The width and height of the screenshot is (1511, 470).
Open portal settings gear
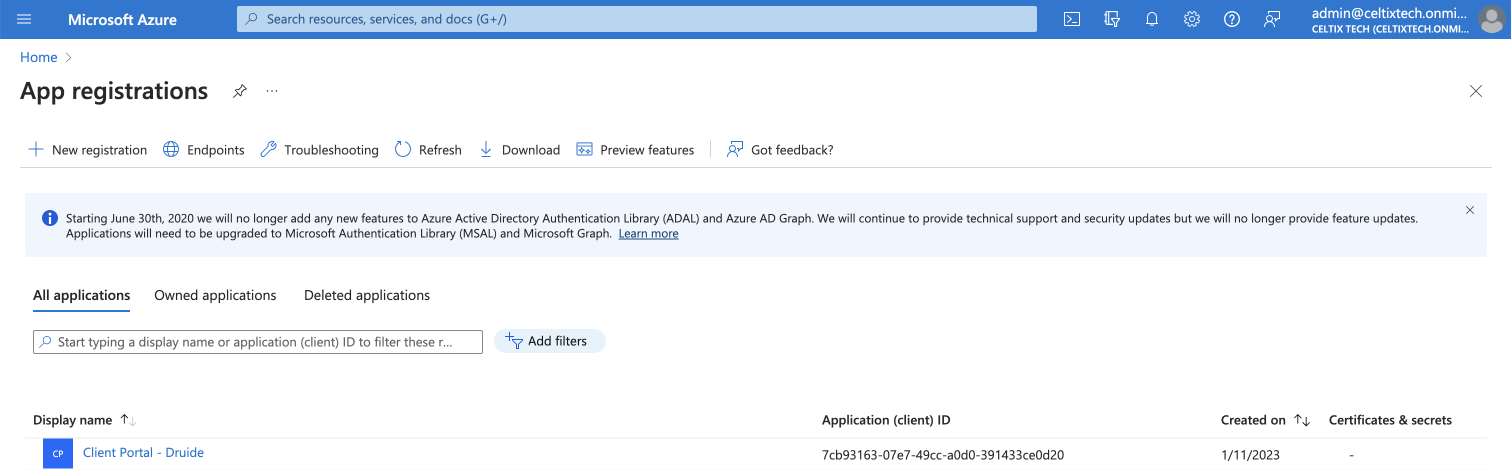1191,19
